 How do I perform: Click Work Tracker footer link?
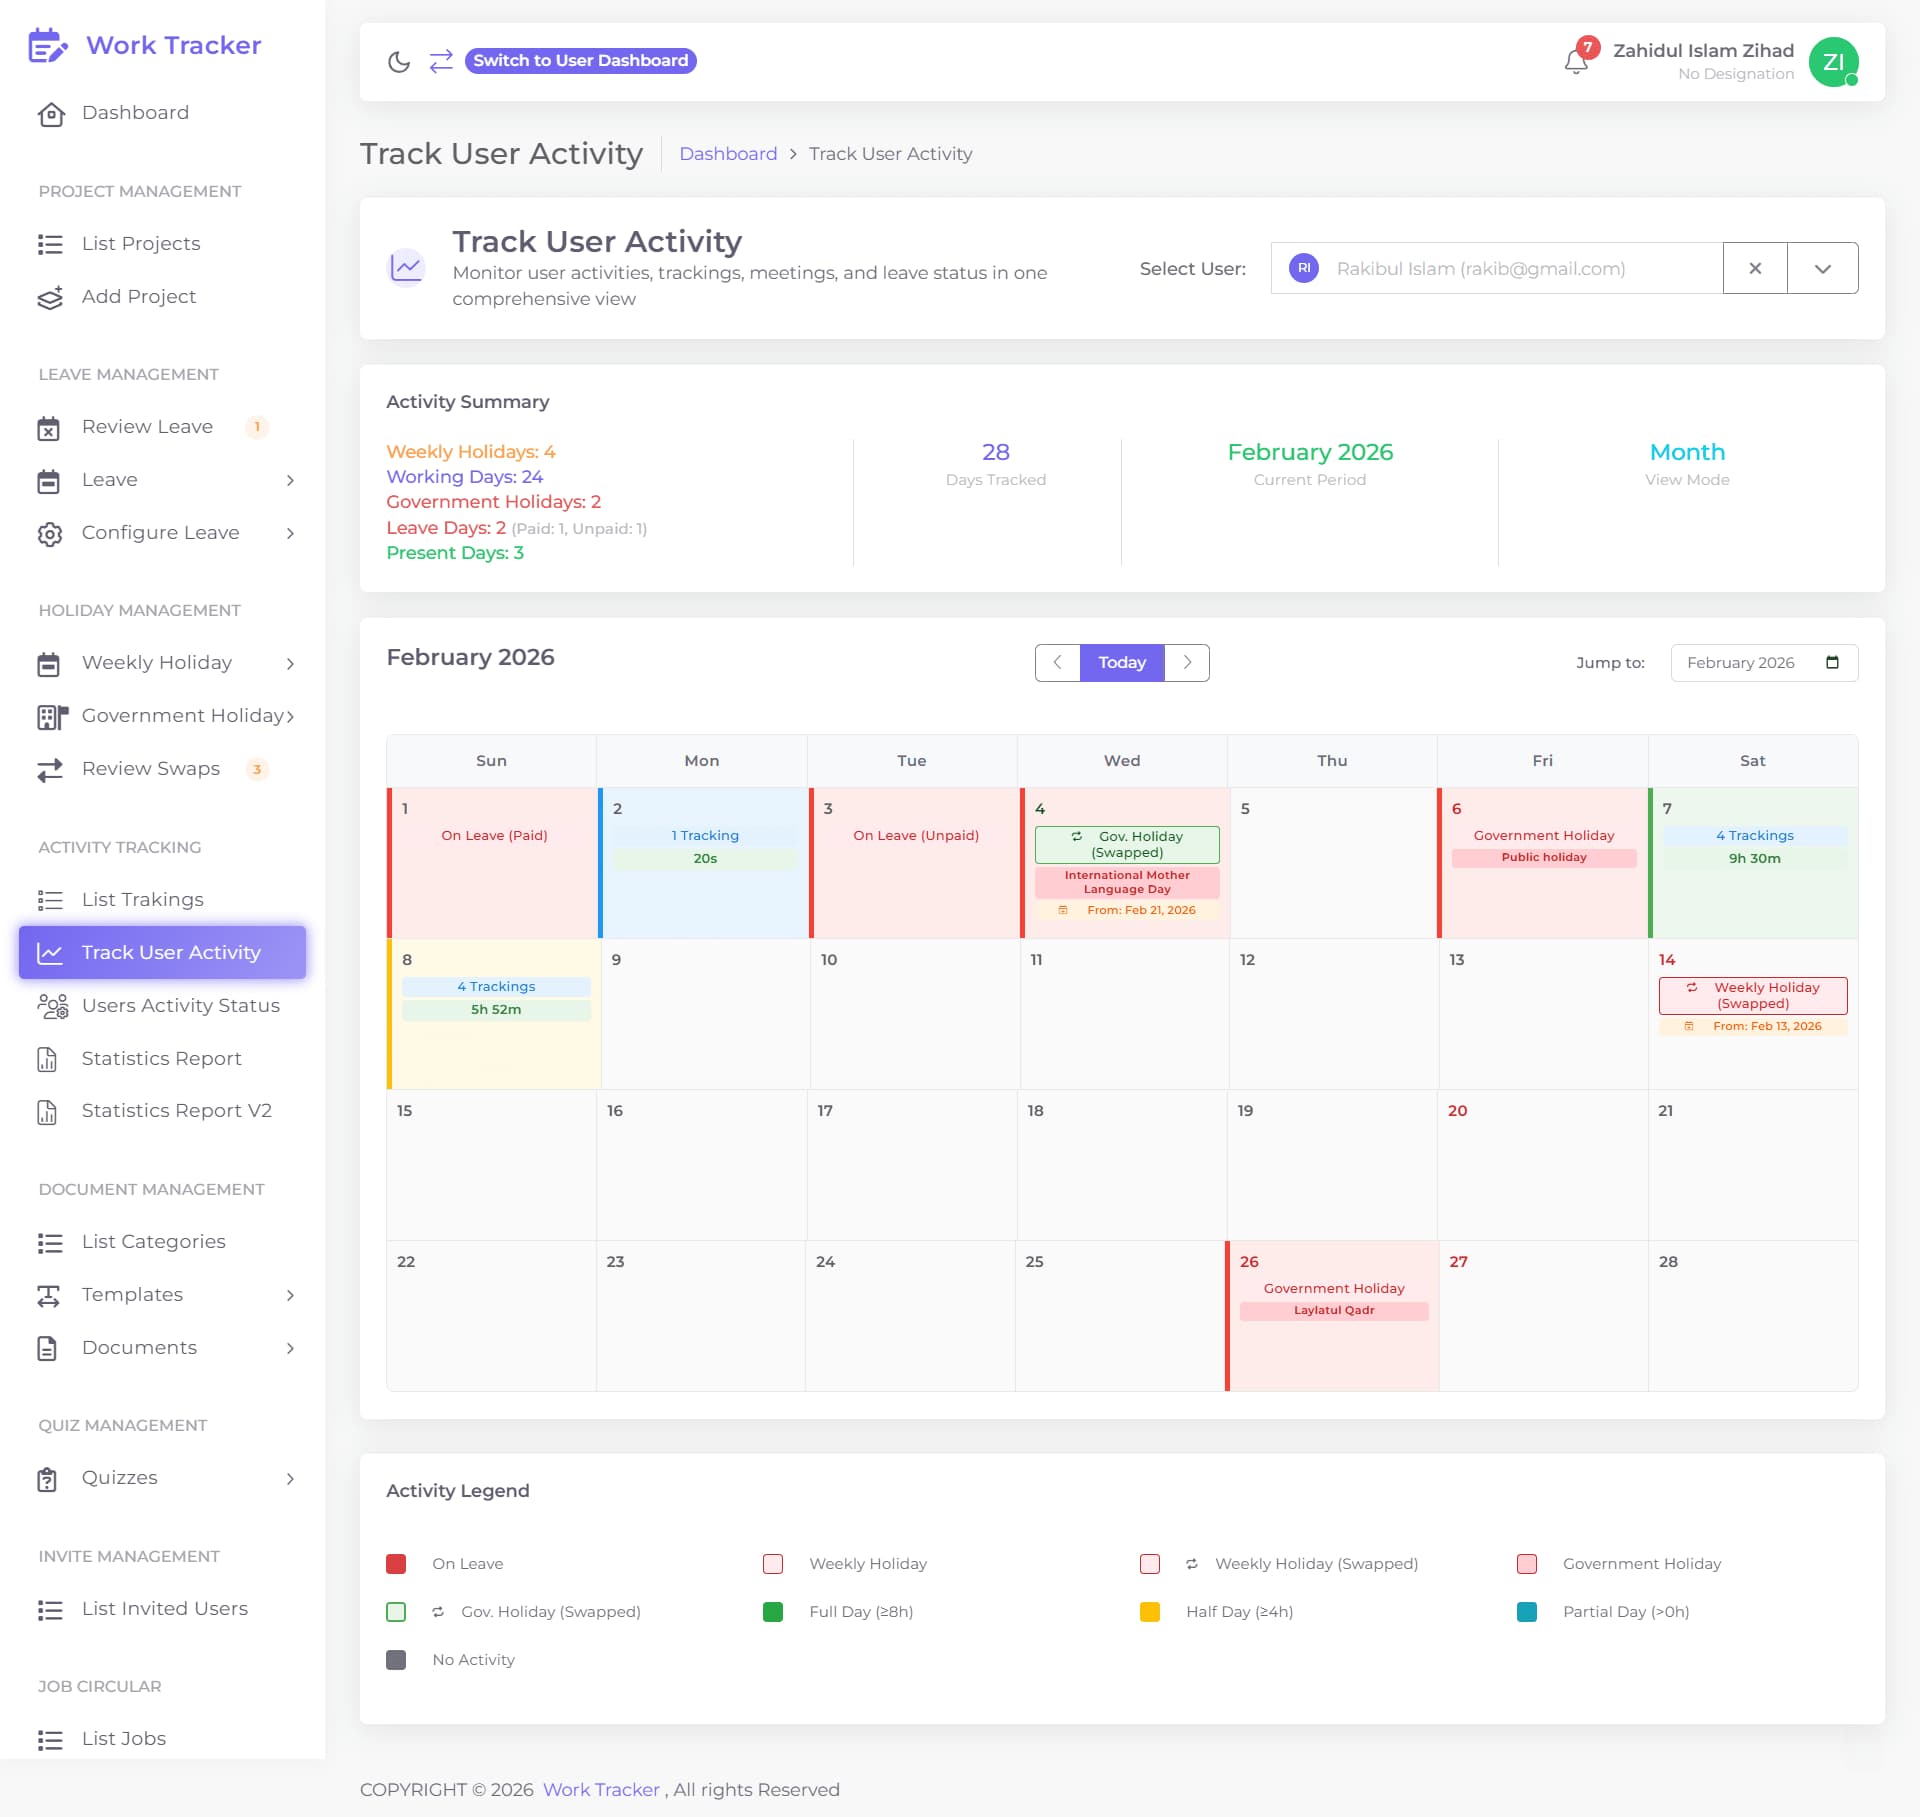pos(601,1790)
